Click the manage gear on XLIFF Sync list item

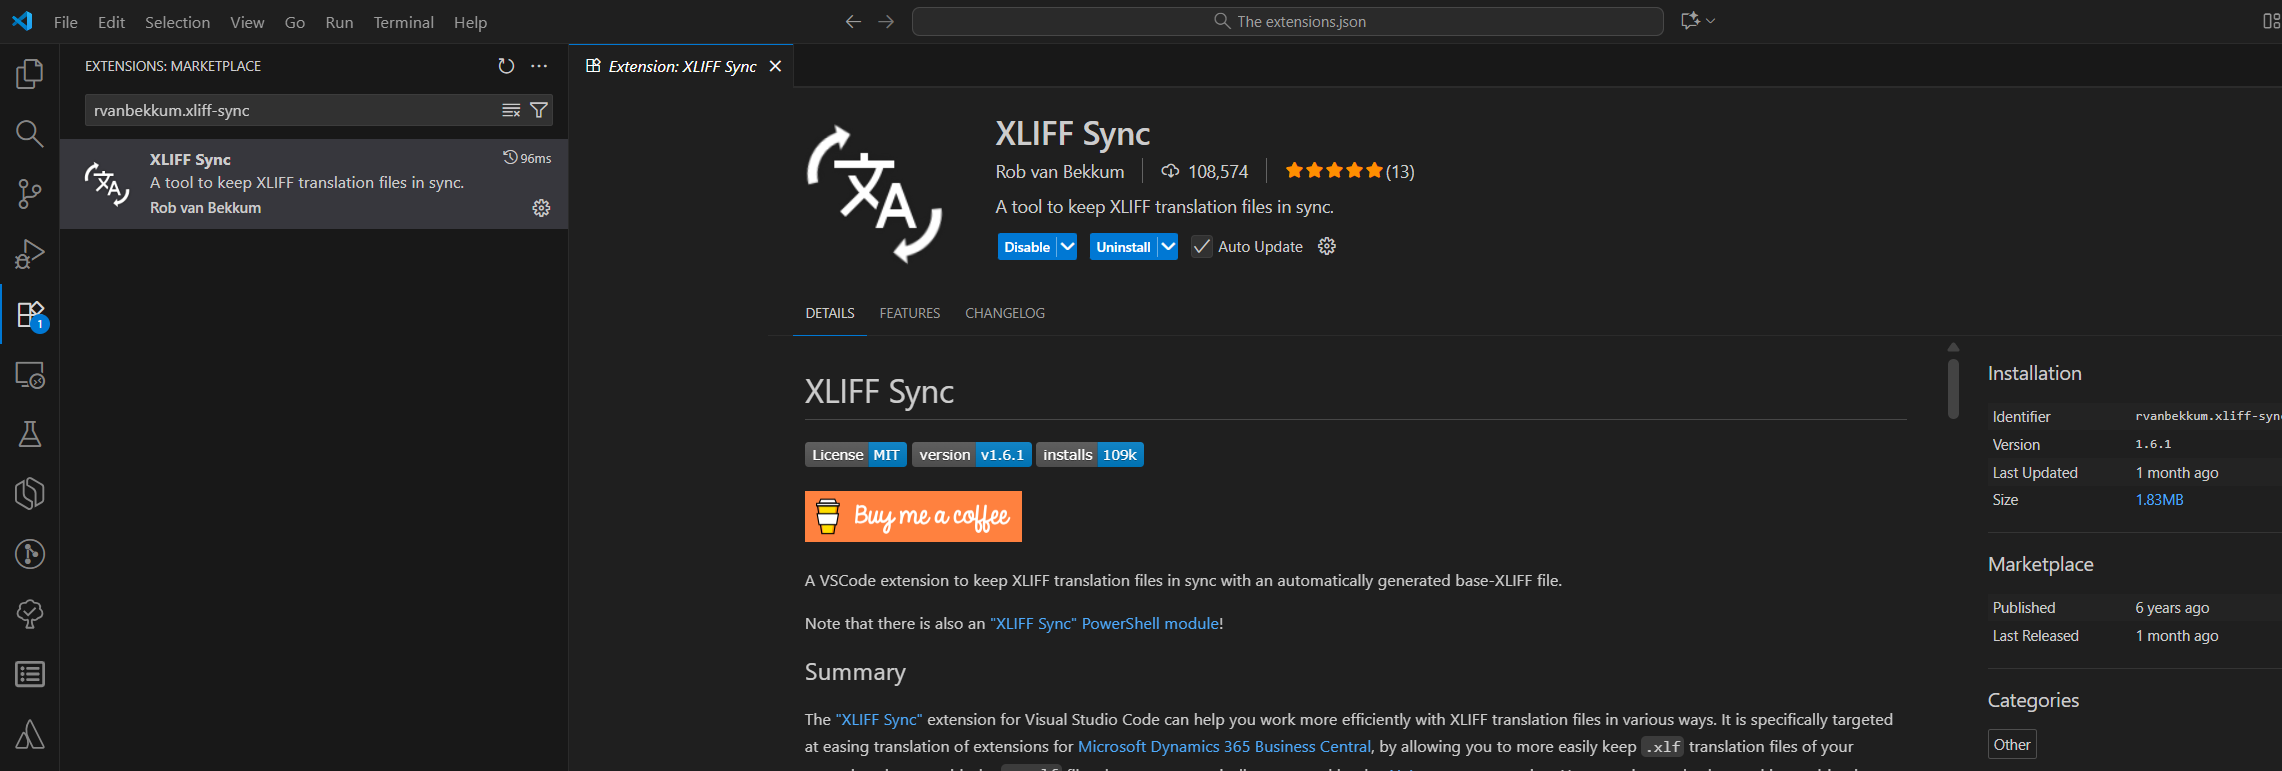(541, 208)
